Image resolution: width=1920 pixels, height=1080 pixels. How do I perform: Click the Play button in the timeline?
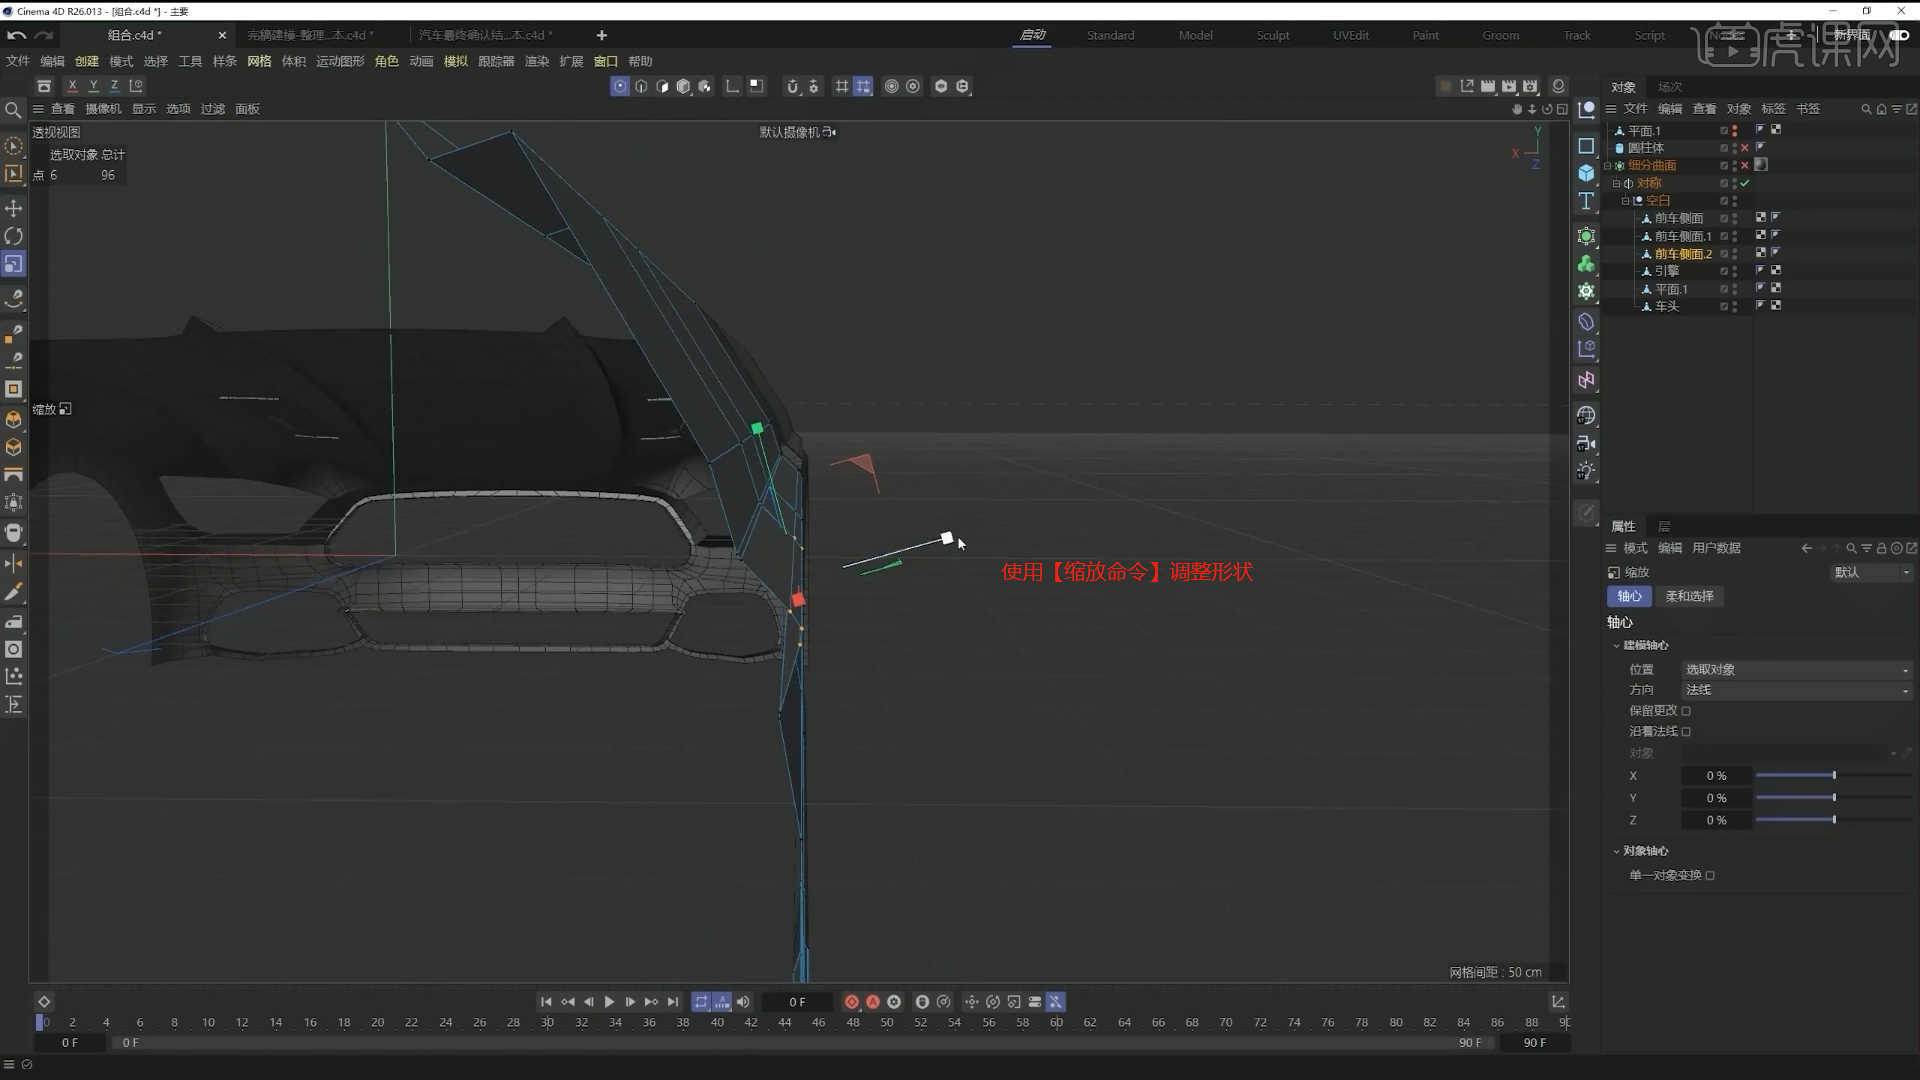coord(610,1001)
